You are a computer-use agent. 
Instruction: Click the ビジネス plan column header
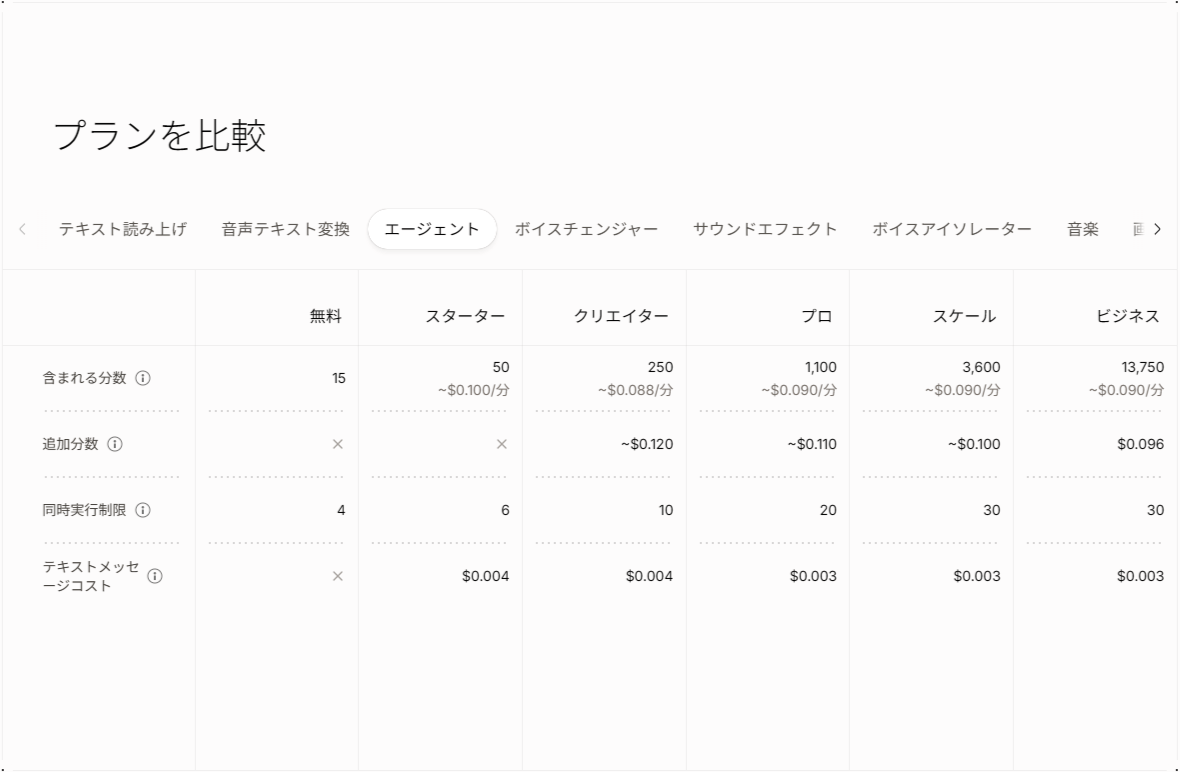[1127, 316]
